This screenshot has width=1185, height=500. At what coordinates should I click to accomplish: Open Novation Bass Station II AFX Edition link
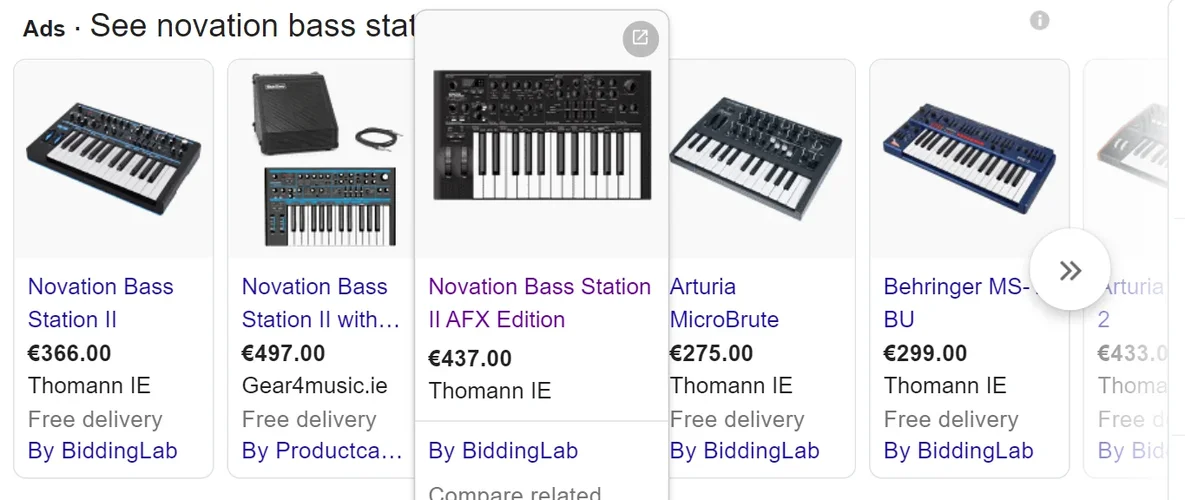[539, 303]
